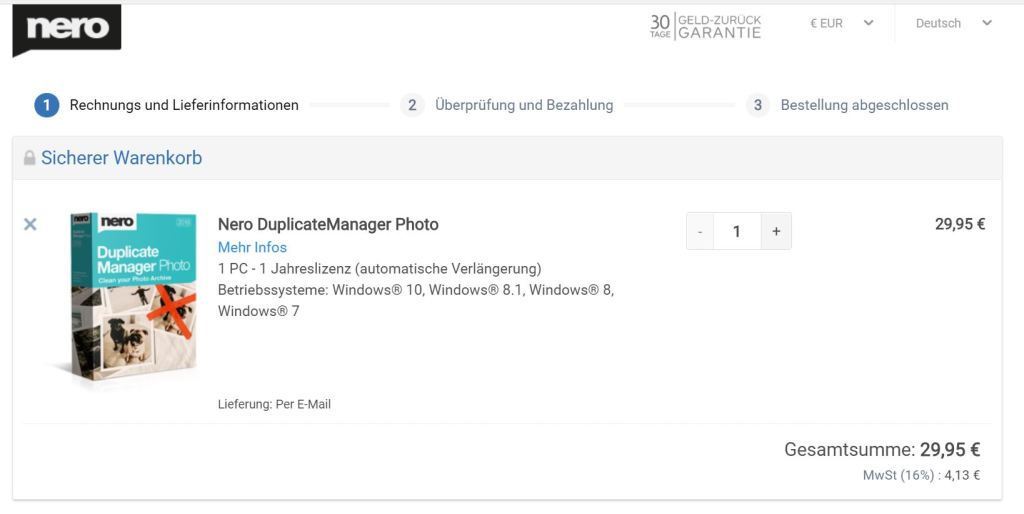Expand the Deutsch language selector
1024x514 pixels.
pos(953,23)
